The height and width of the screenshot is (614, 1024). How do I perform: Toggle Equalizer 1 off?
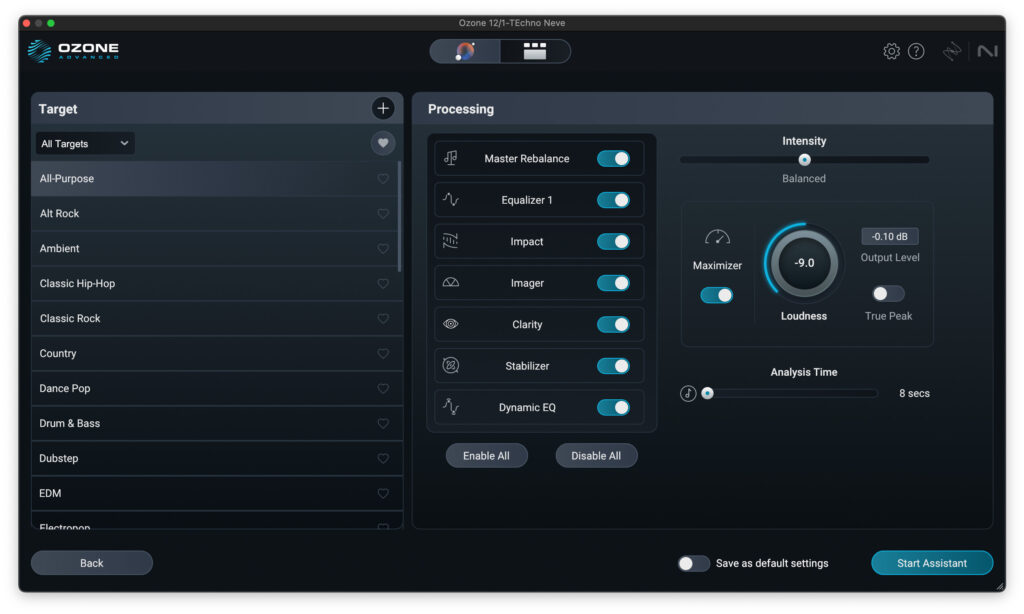click(x=613, y=200)
